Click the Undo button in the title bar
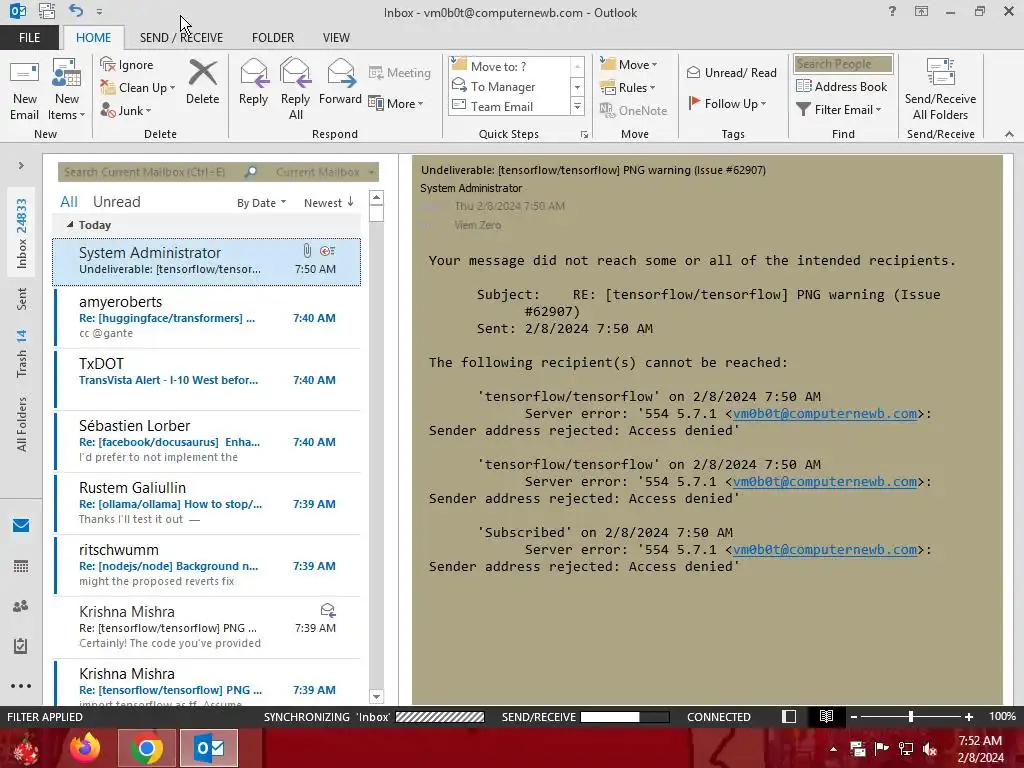 coord(76,11)
